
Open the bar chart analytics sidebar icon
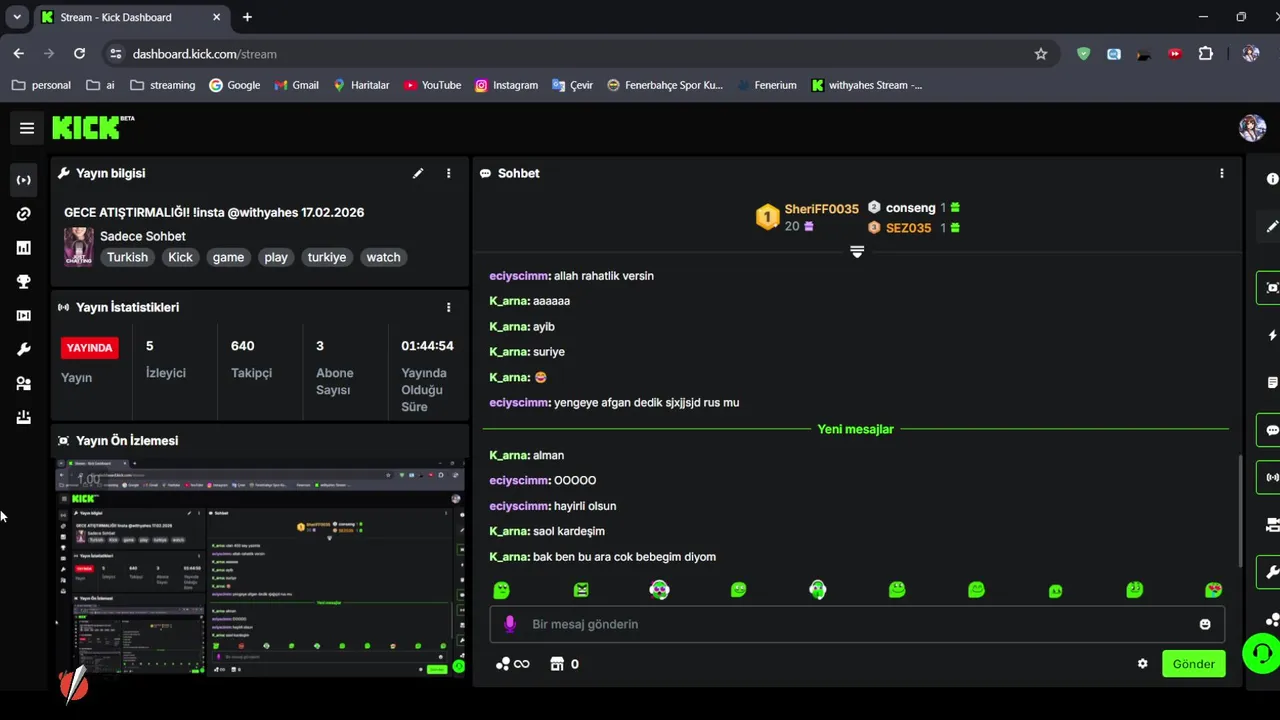point(24,248)
